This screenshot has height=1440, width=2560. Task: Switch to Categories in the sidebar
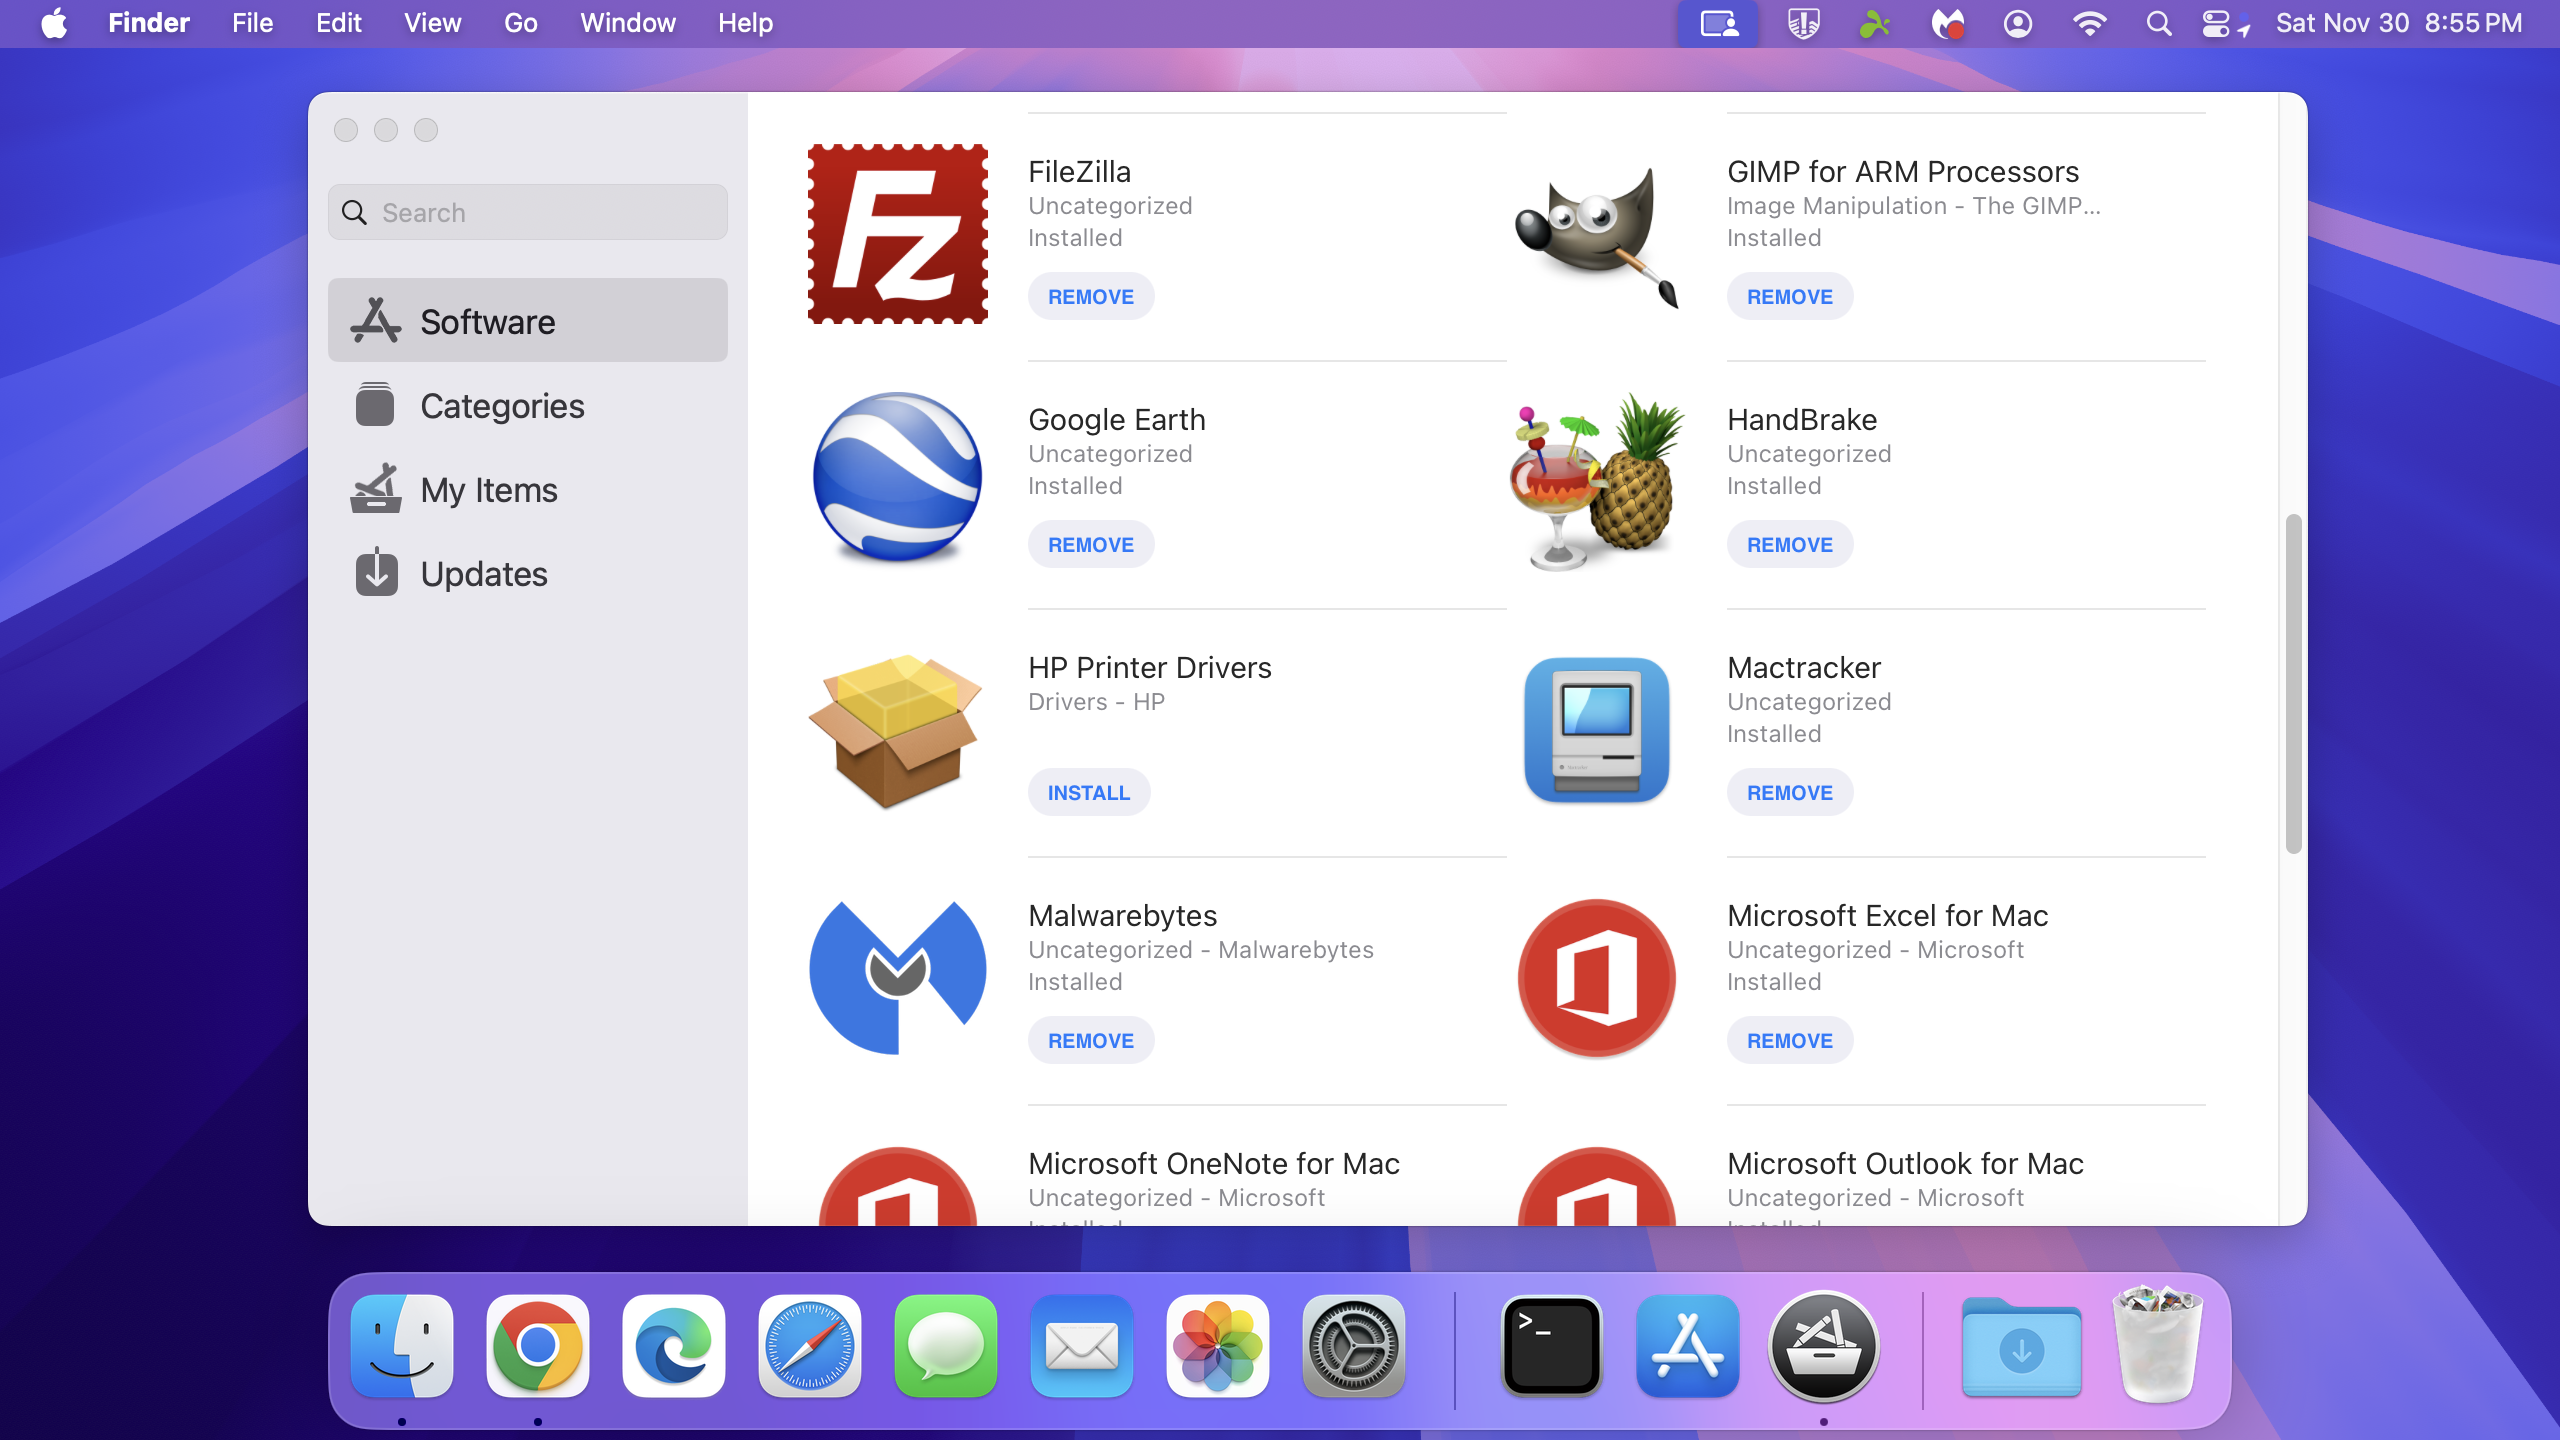pos(528,405)
